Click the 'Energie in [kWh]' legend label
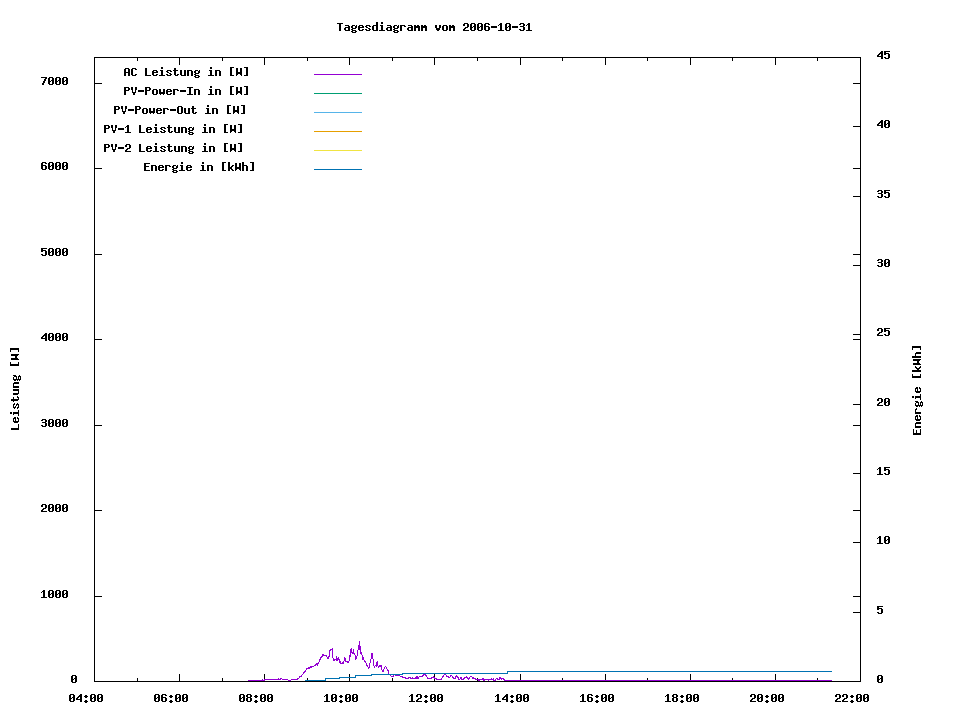The image size is (960, 720). (x=199, y=167)
